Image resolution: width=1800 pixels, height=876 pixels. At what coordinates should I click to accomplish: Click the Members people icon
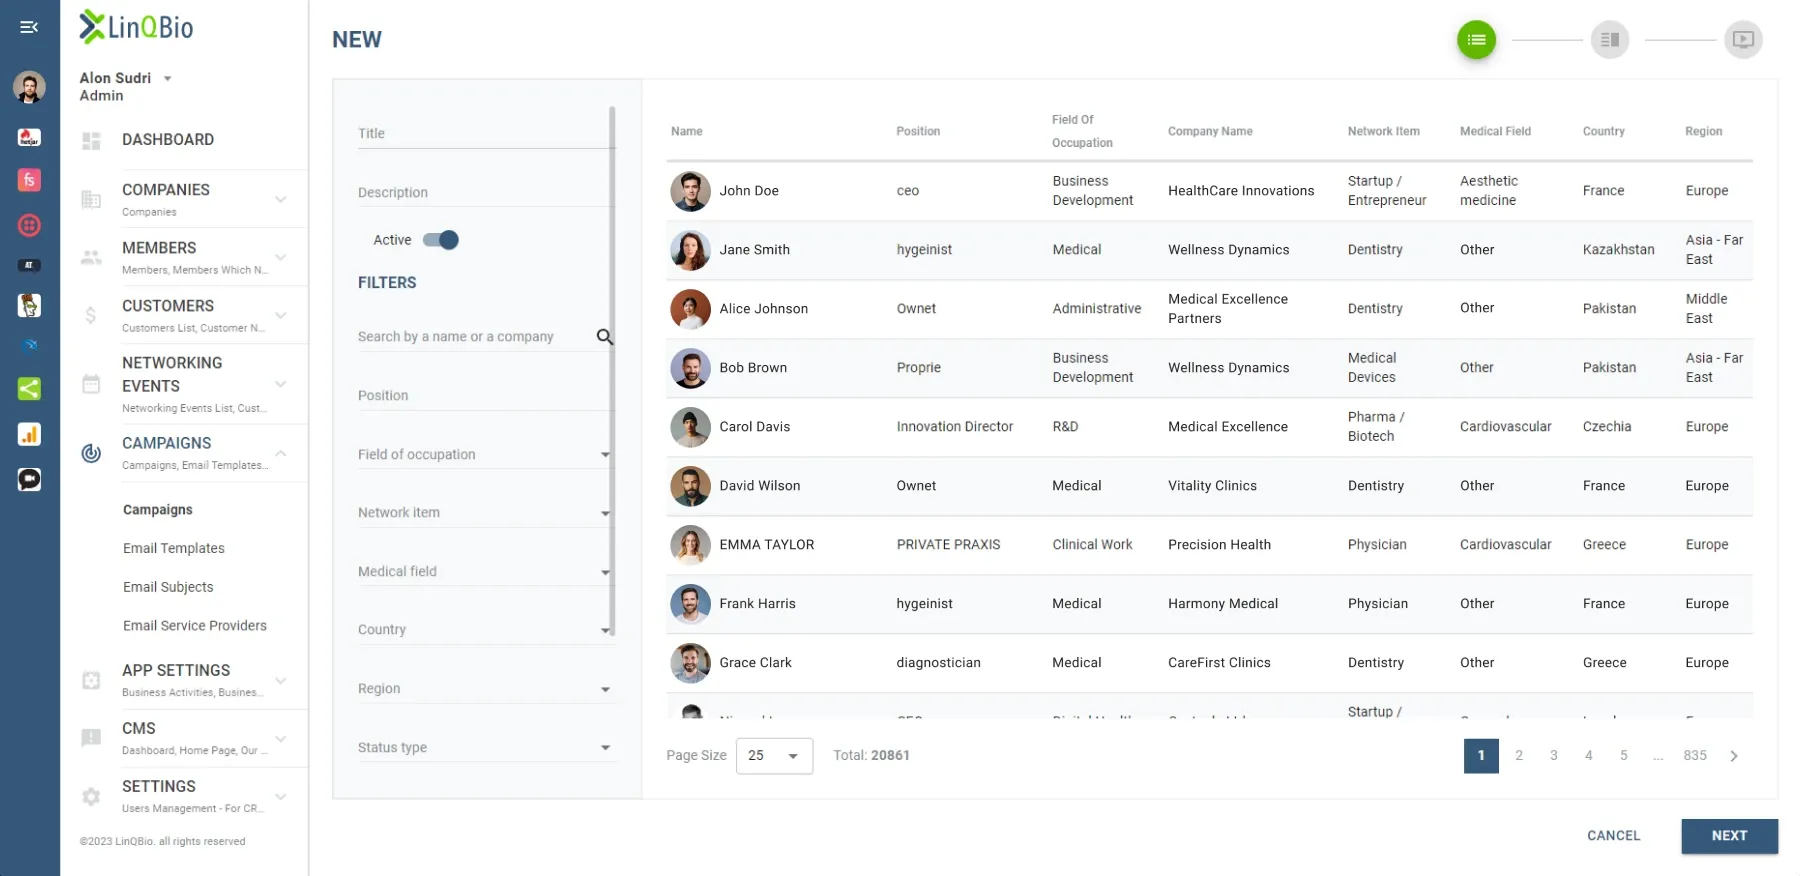click(91, 257)
